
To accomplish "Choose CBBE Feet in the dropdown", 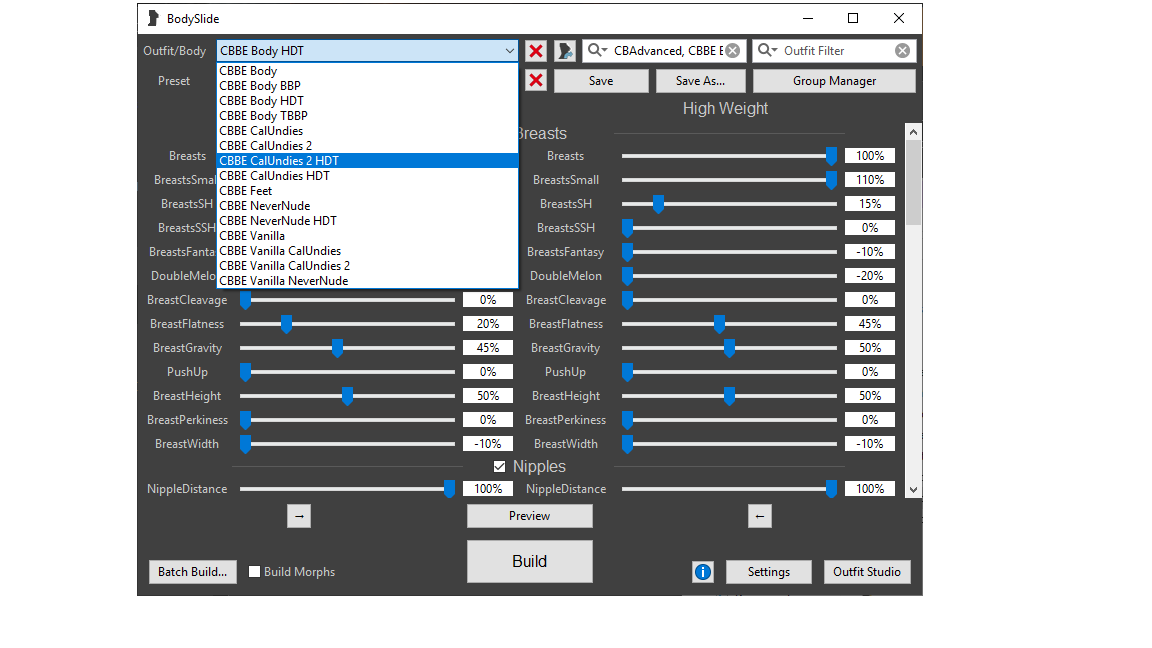I will point(367,191).
